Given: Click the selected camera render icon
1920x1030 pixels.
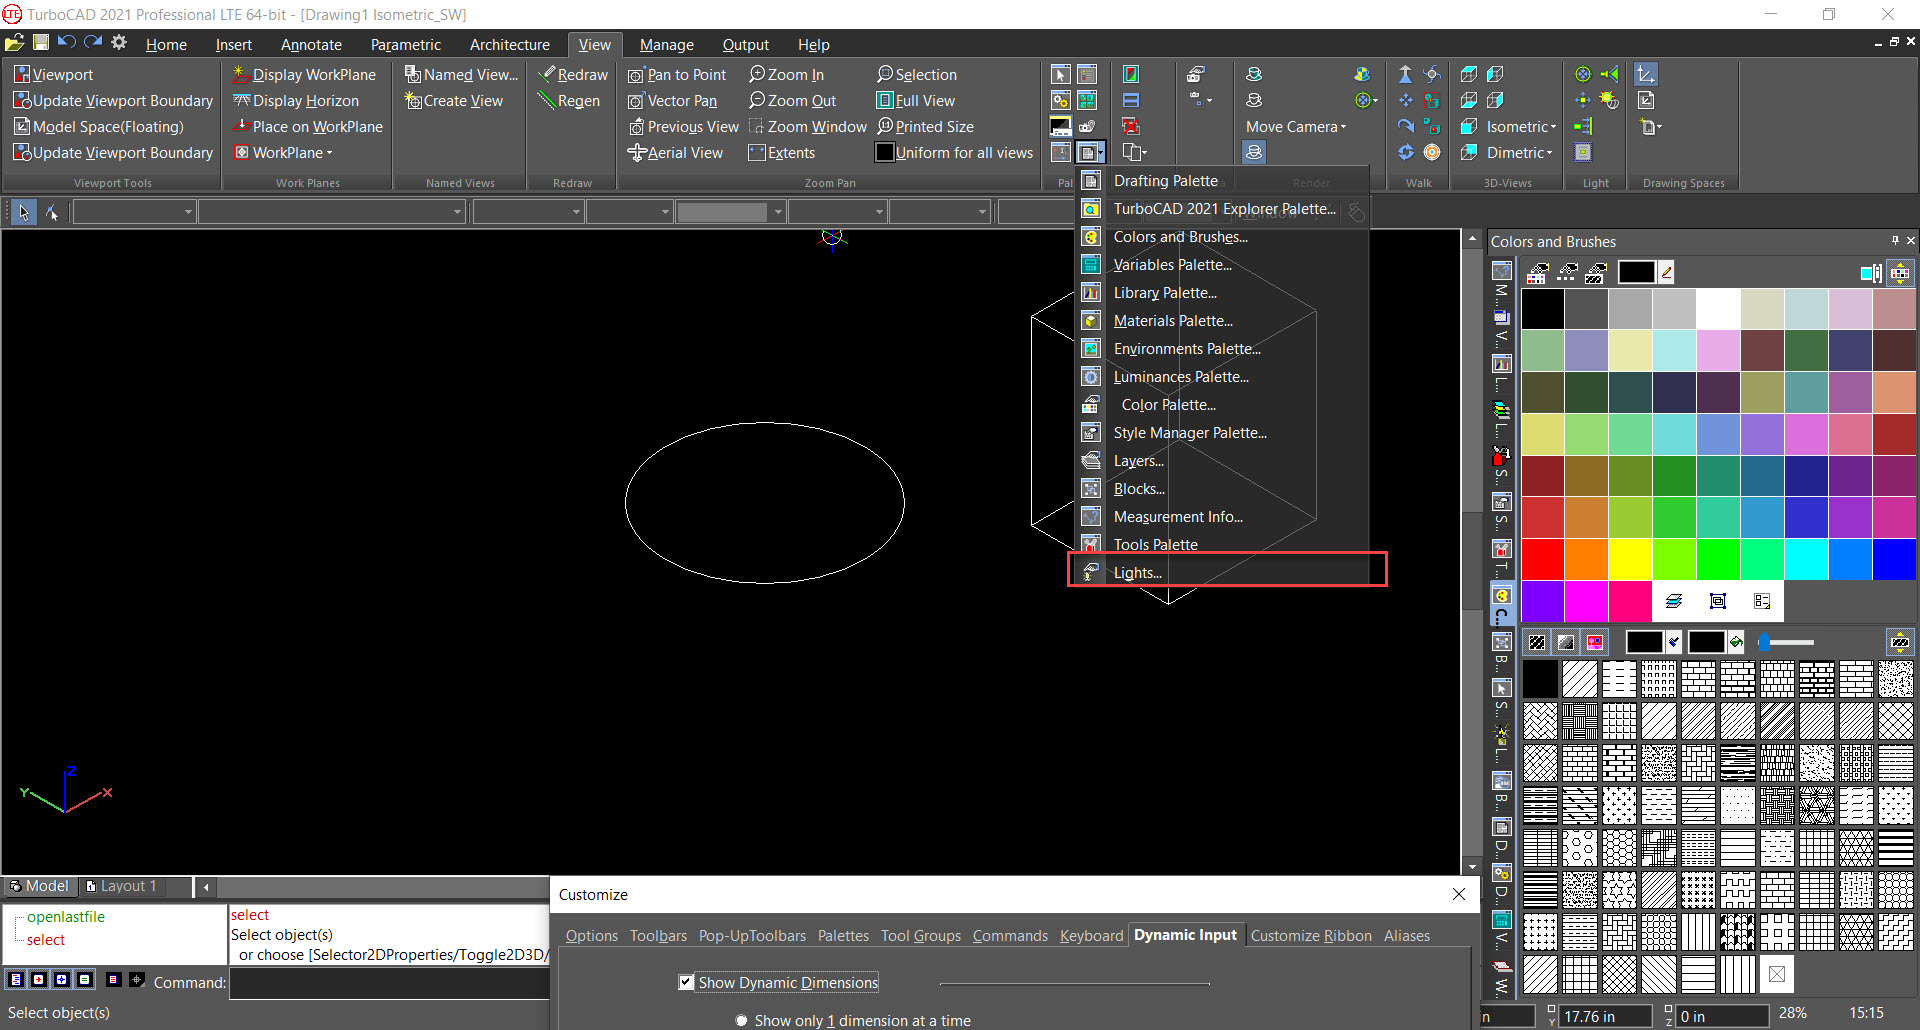Looking at the screenshot, I should (x=1254, y=152).
